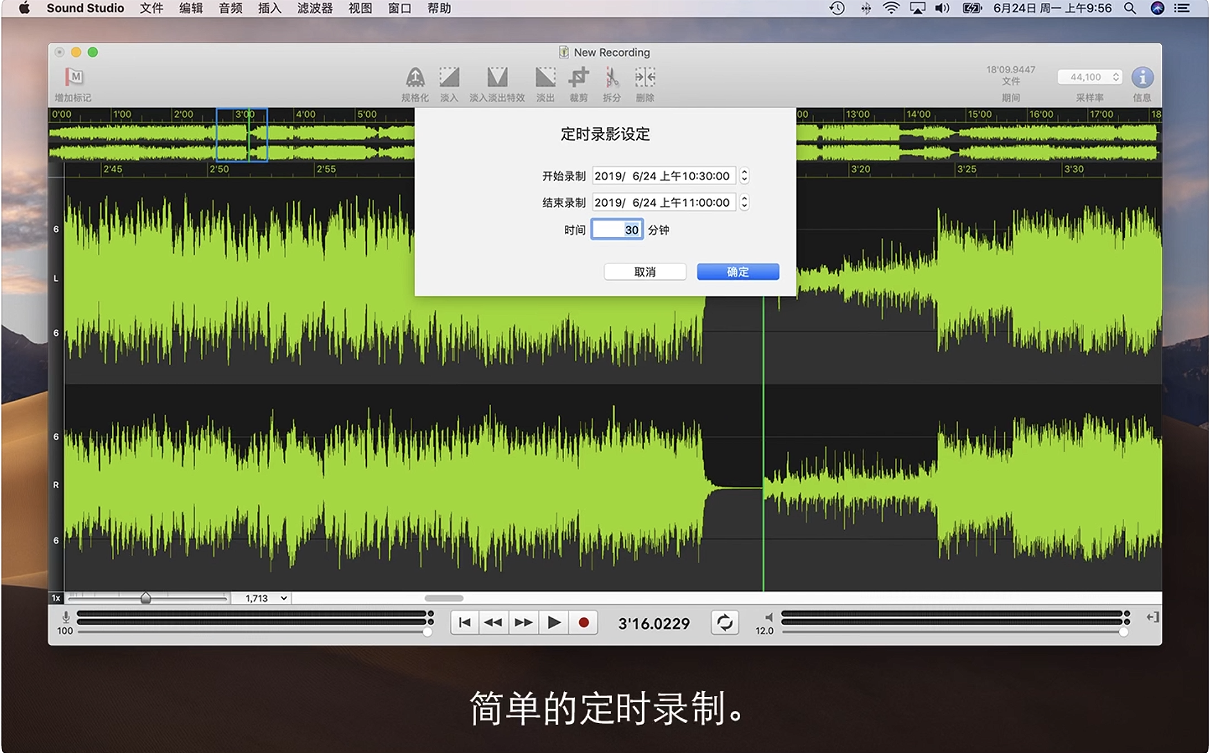
Task: Click the Crop (裁剪) toolbar icon
Action: (x=578, y=78)
